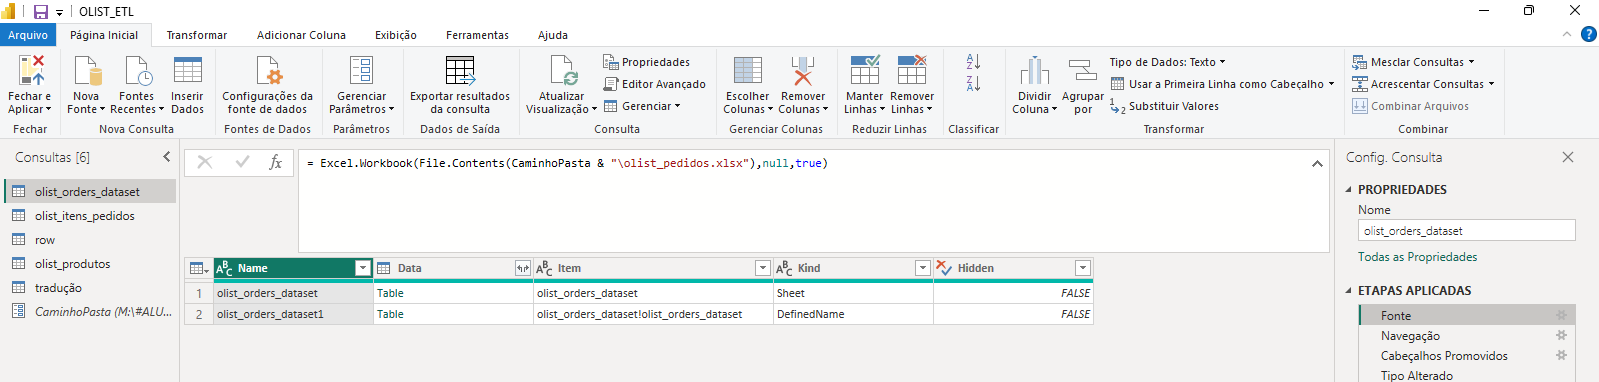Click the save icon in title bar

point(41,12)
